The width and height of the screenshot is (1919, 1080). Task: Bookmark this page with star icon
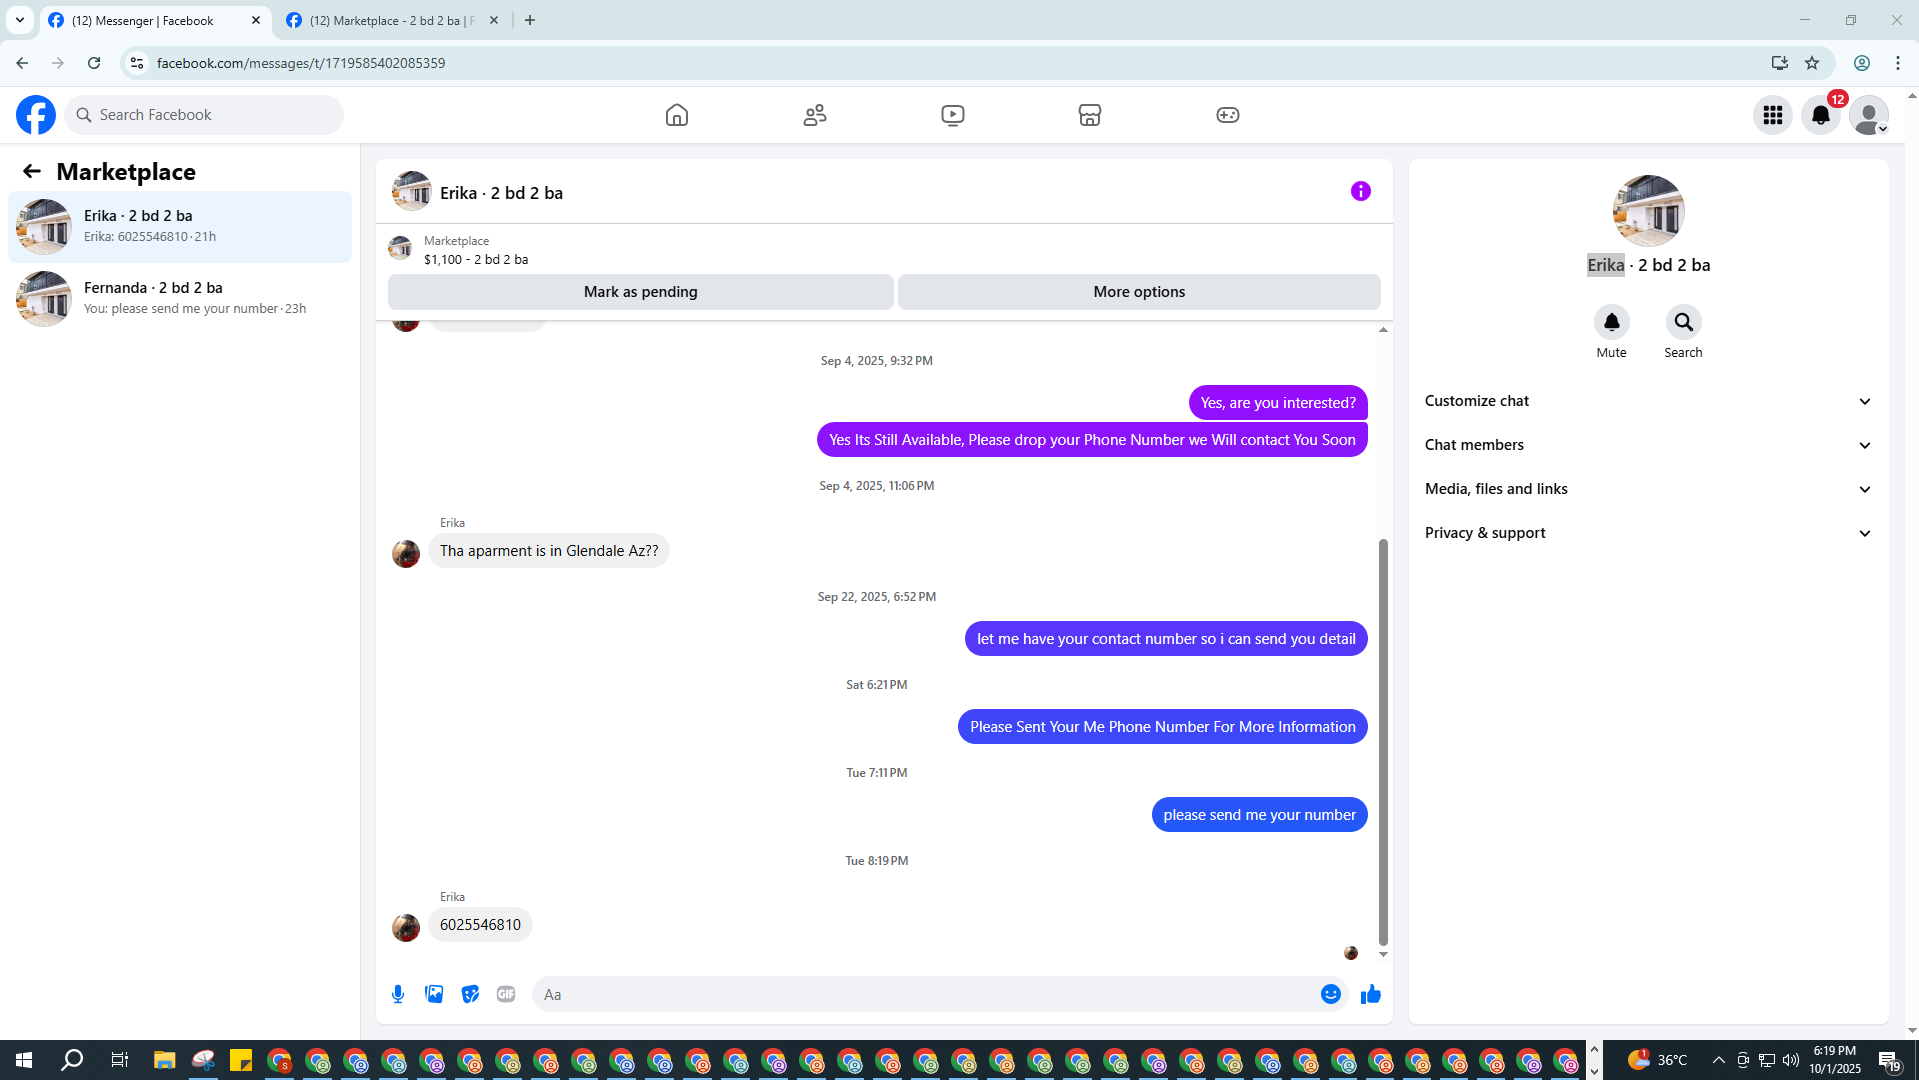tap(1812, 63)
